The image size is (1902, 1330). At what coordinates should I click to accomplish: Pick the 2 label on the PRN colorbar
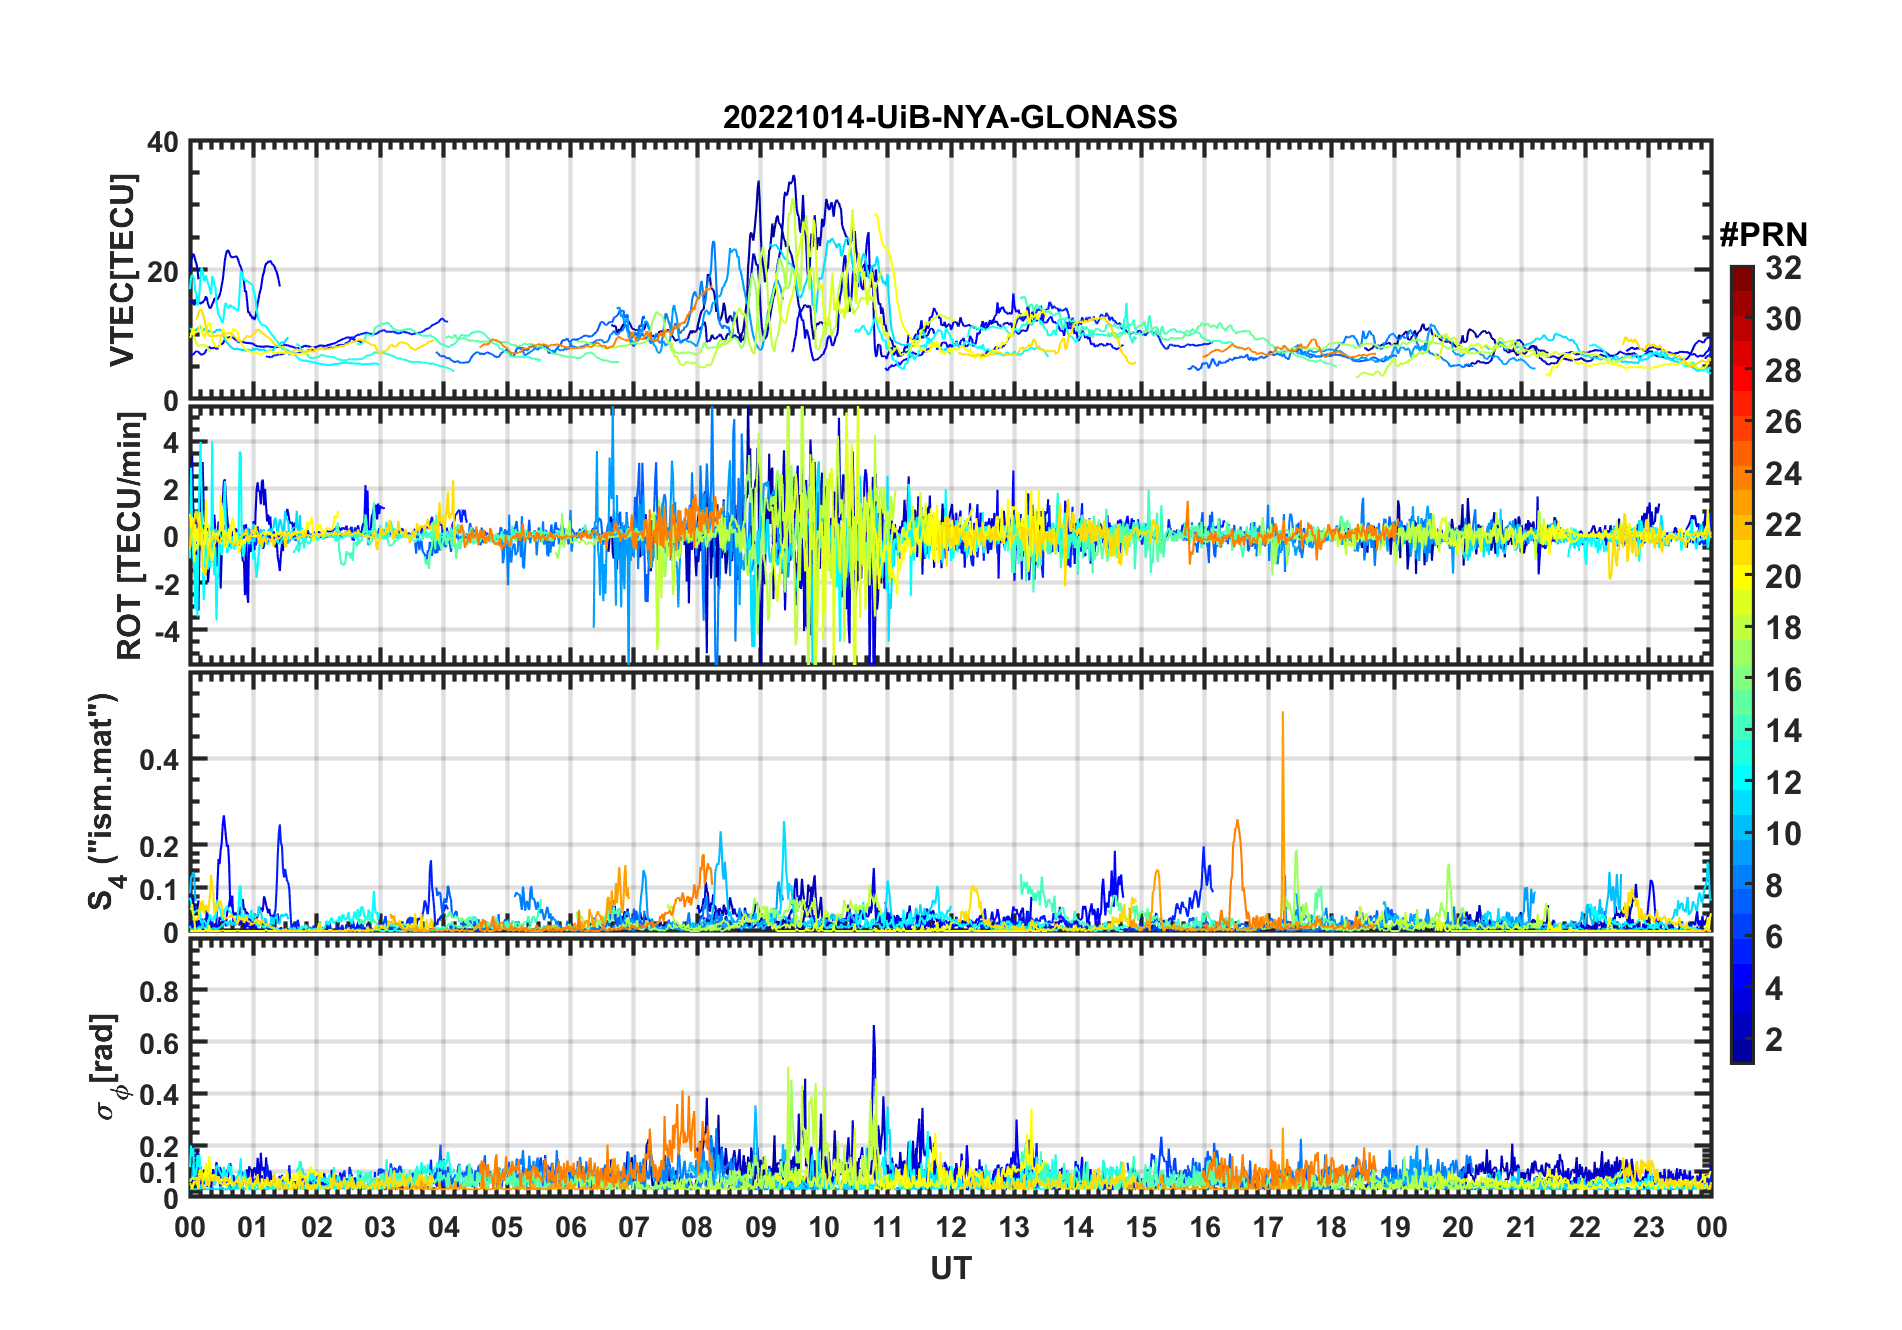(1774, 1040)
